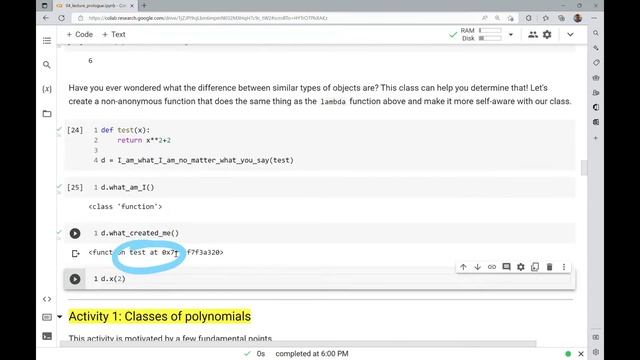Click the Read aloud icon in address bar

pyautogui.click(x=484, y=18)
